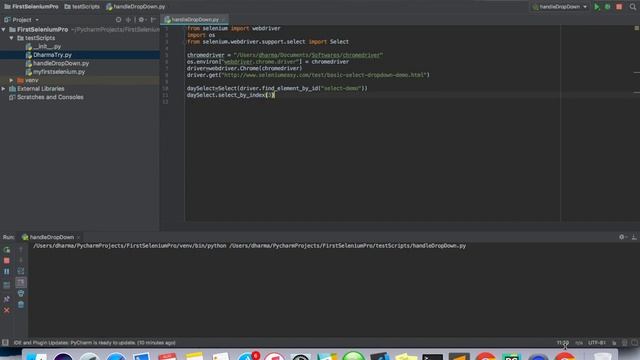Screen dimensions: 640x360
Task: Expand External Libraries node arrow
Action: coord(4,89)
